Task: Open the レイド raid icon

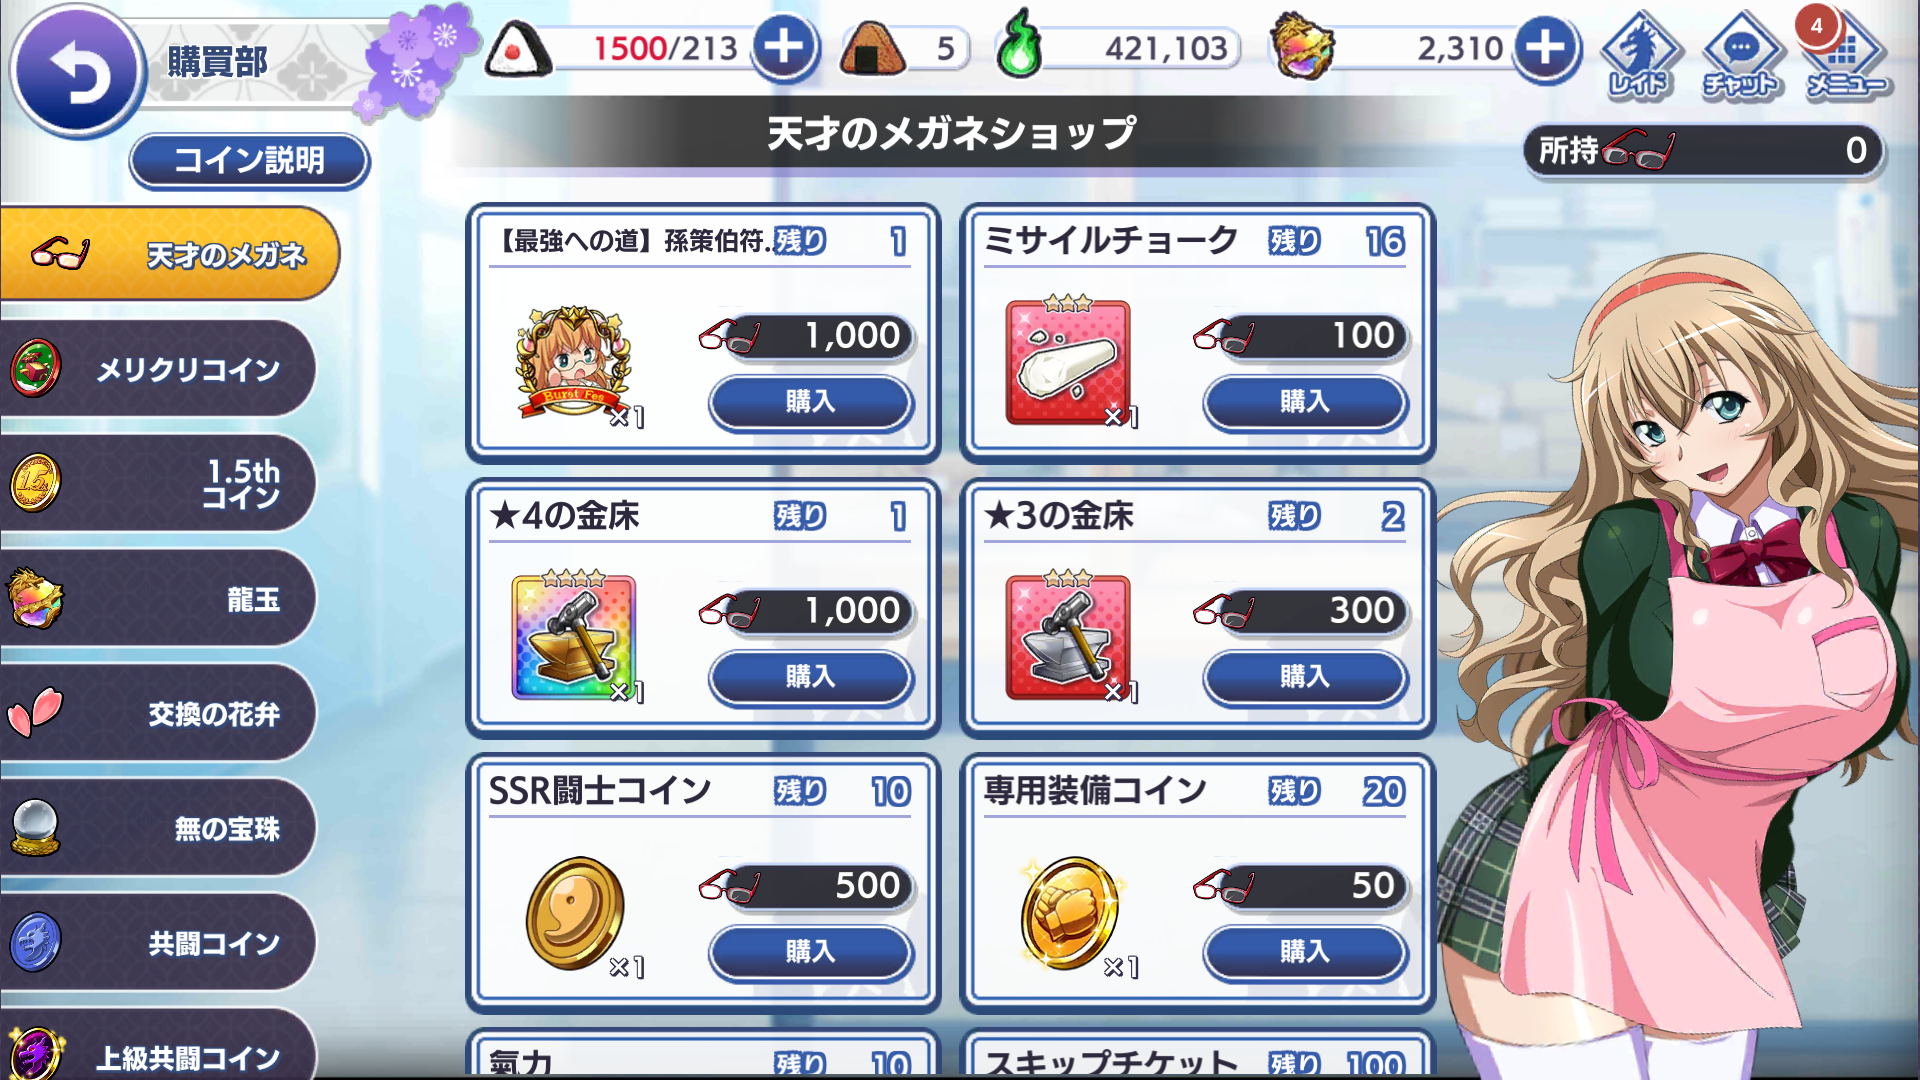Action: pos(1640,55)
